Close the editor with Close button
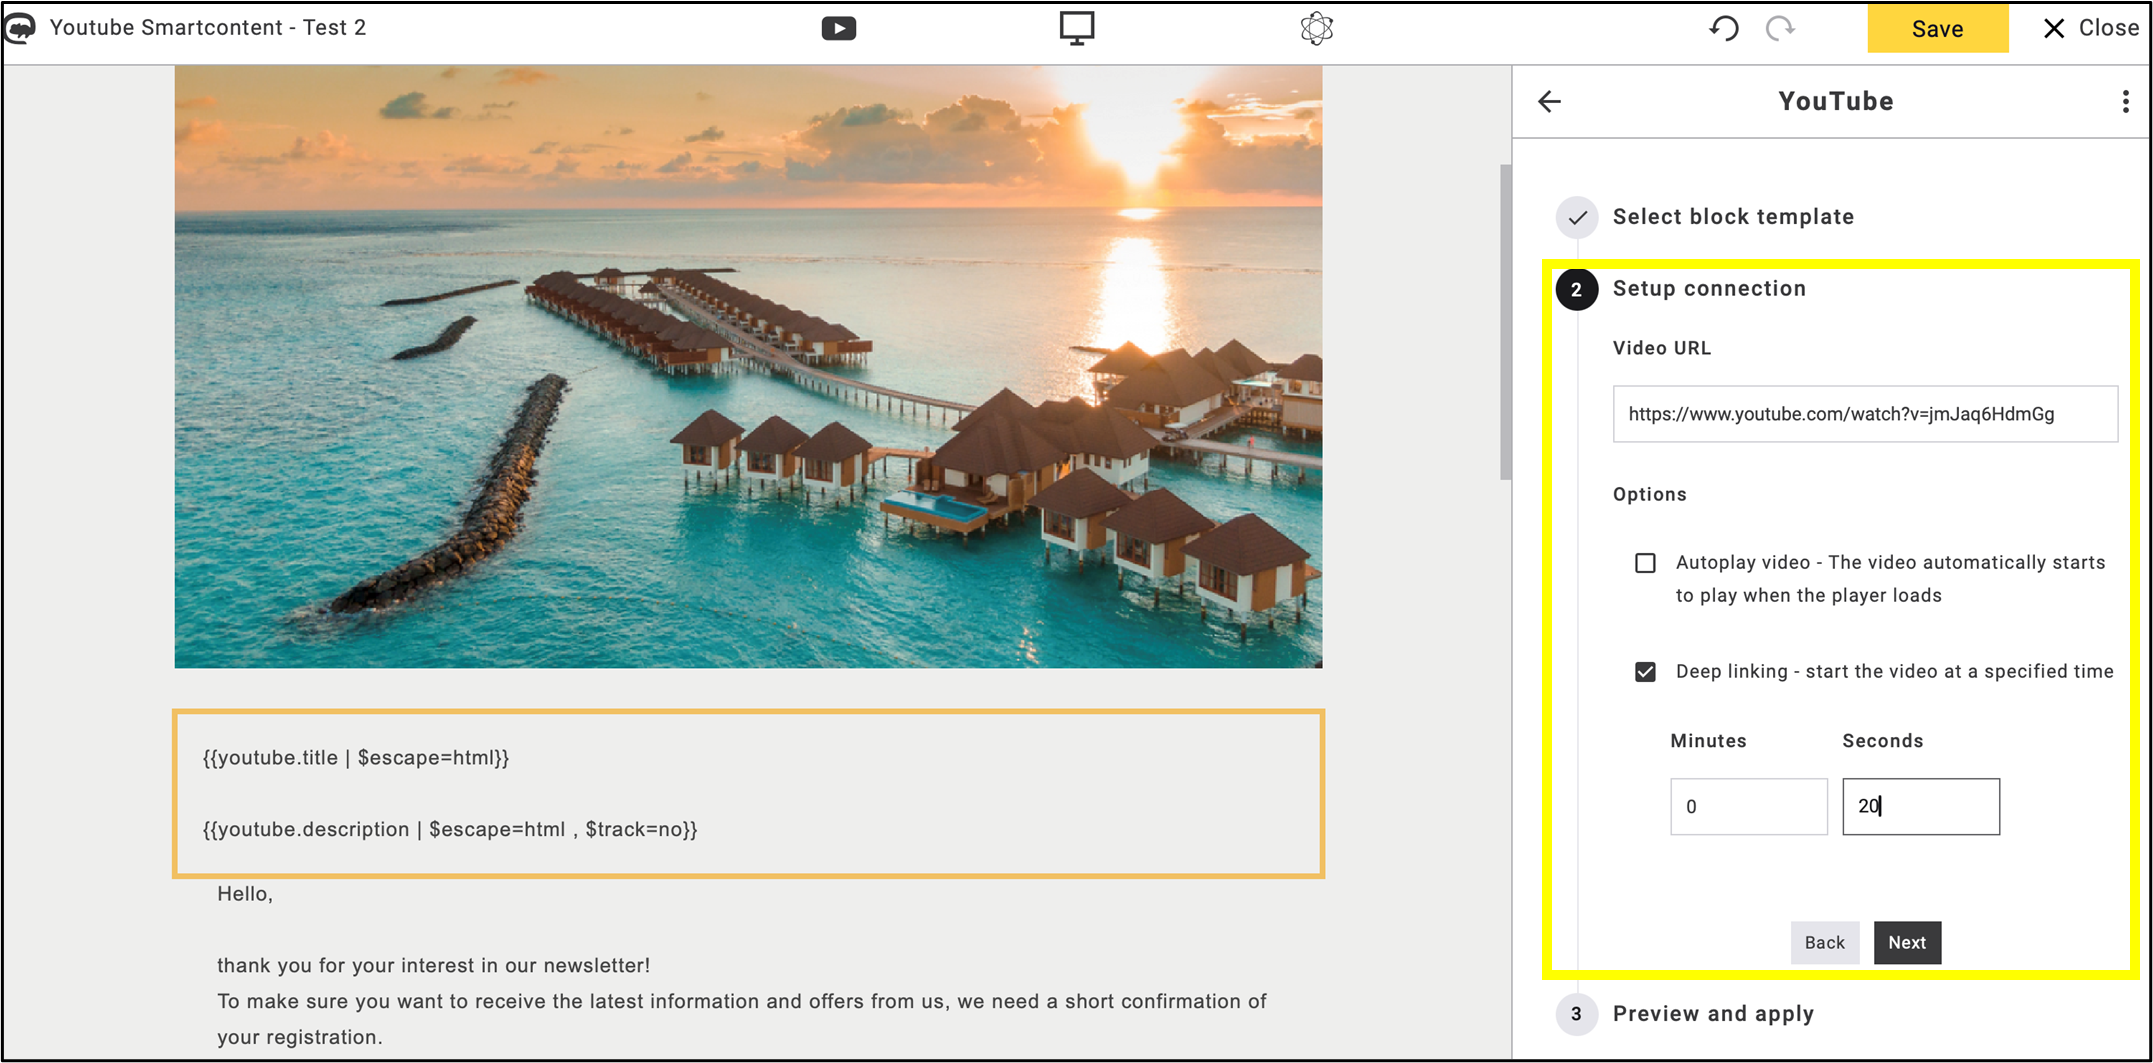 [2090, 28]
